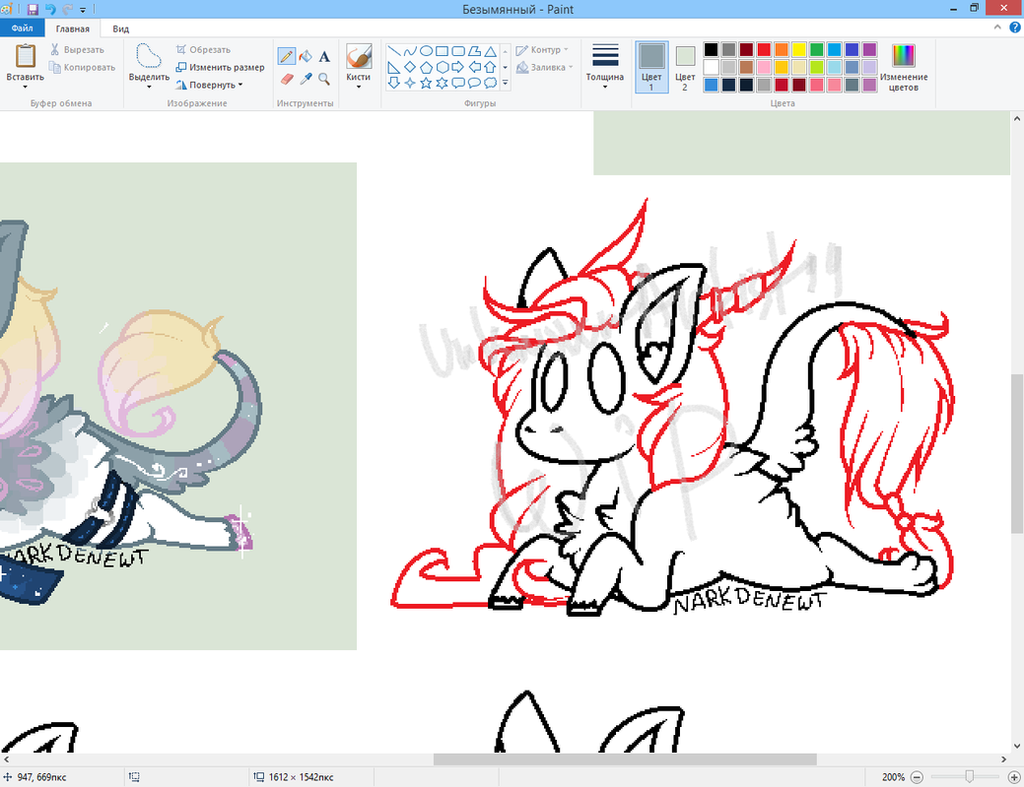Click the Обрезать (Crop) button

tap(203, 50)
